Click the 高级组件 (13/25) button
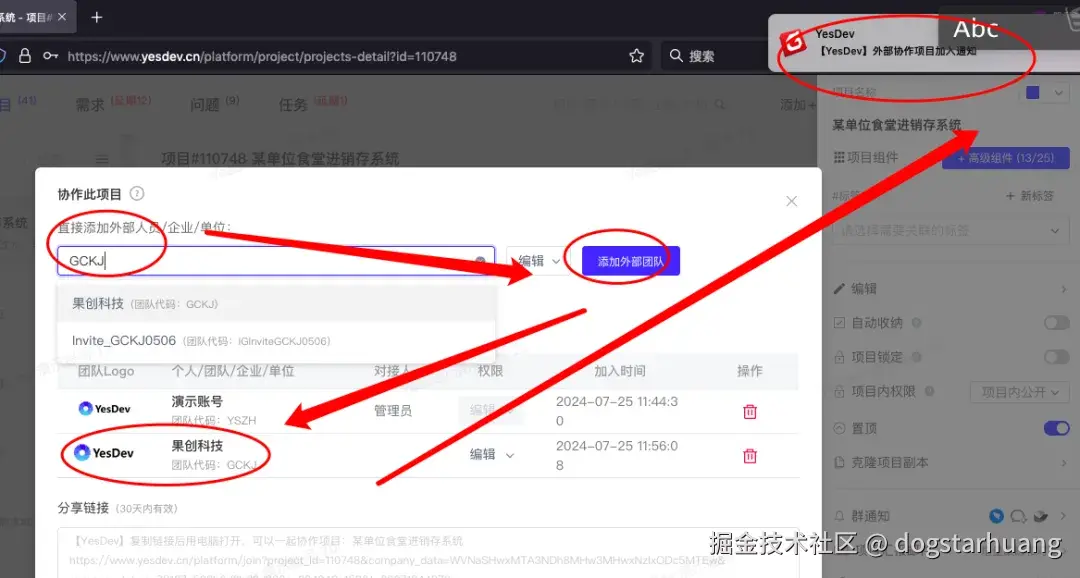 tap(1005, 157)
